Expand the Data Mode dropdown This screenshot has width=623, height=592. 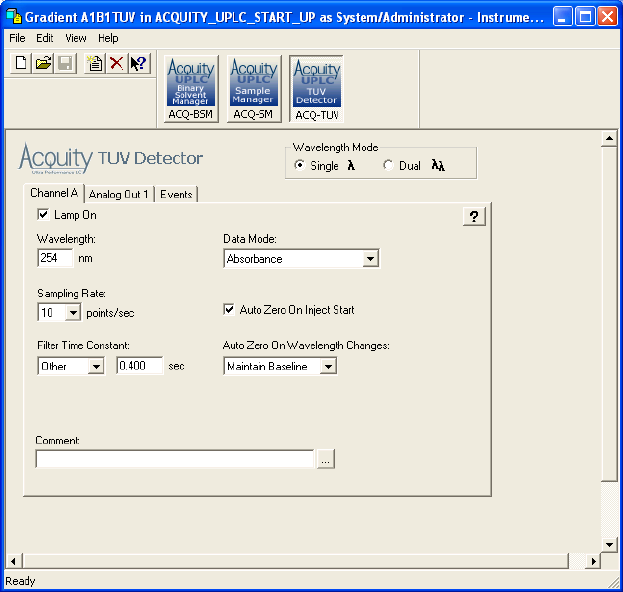tap(370, 259)
